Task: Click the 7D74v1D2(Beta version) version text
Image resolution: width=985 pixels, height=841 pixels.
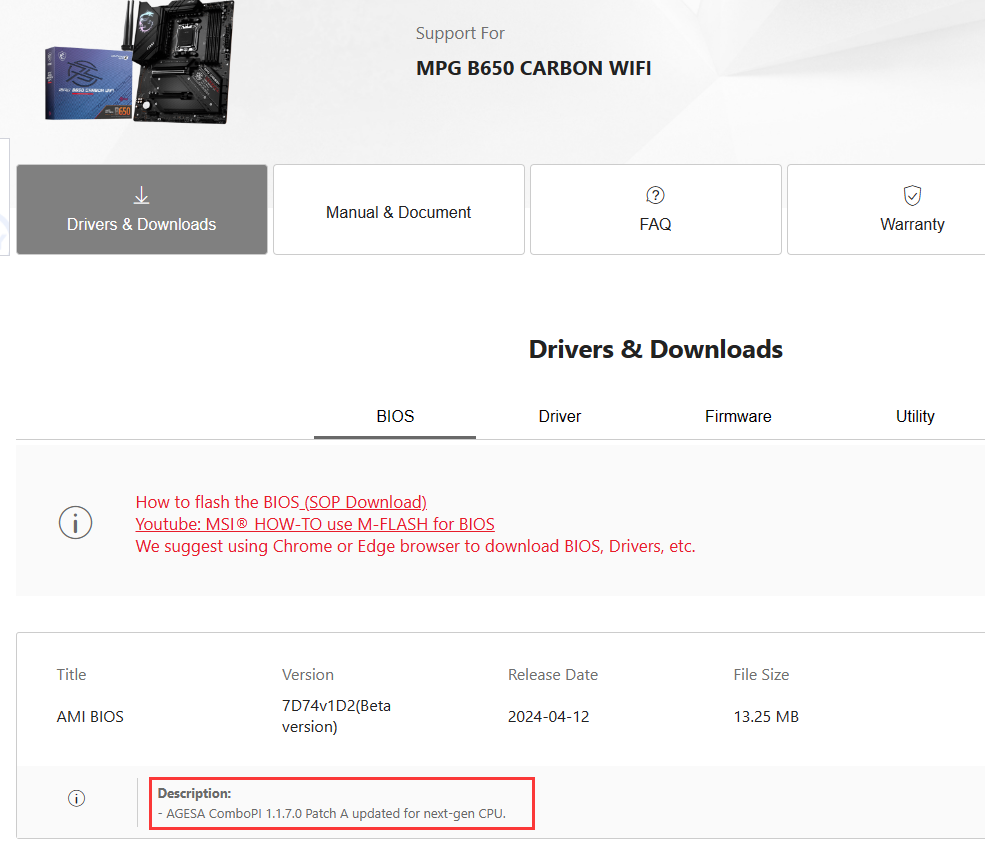Action: 336,716
